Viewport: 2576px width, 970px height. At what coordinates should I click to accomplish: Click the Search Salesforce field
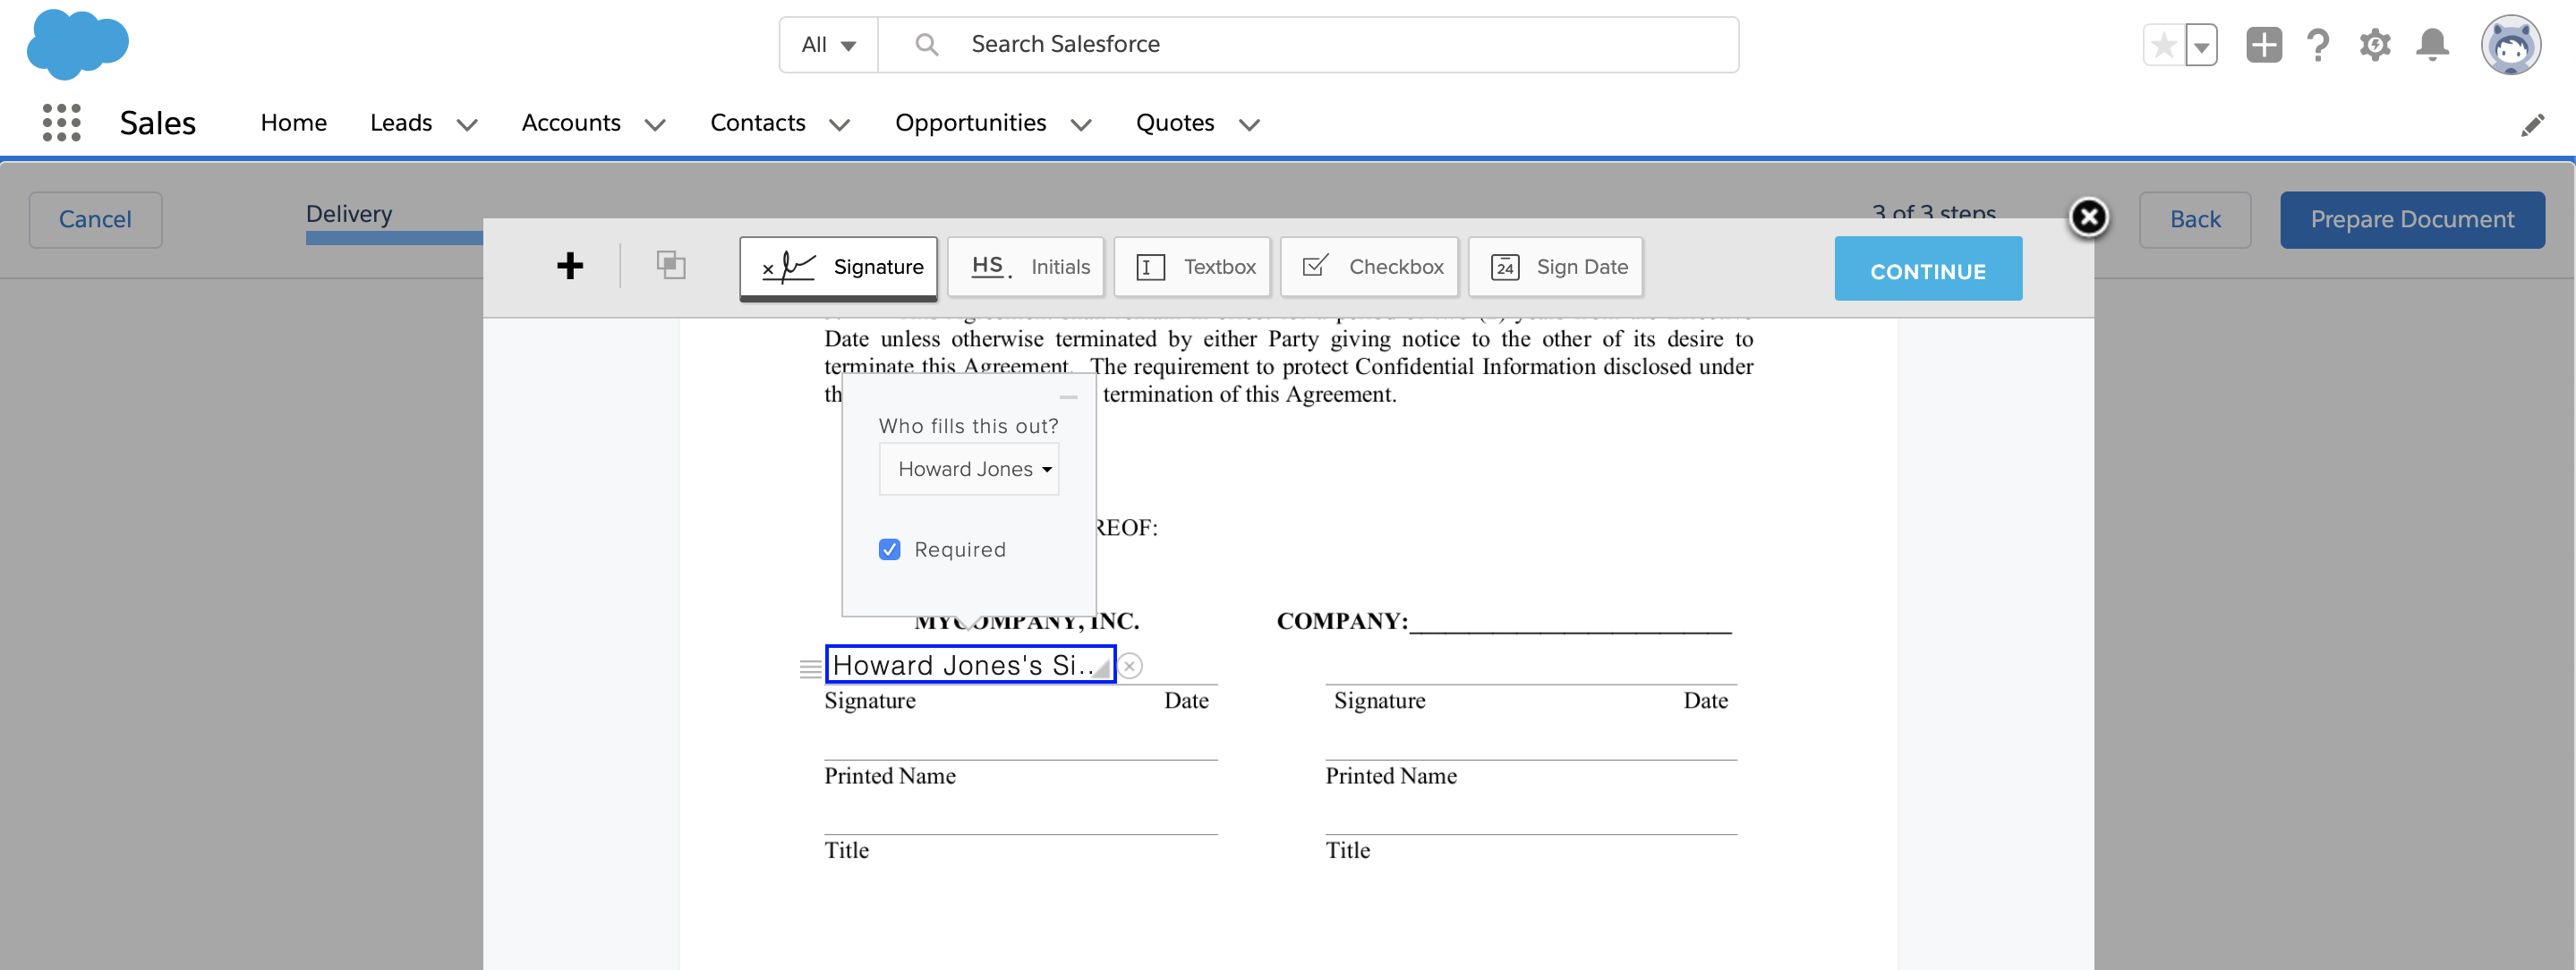1300,45
